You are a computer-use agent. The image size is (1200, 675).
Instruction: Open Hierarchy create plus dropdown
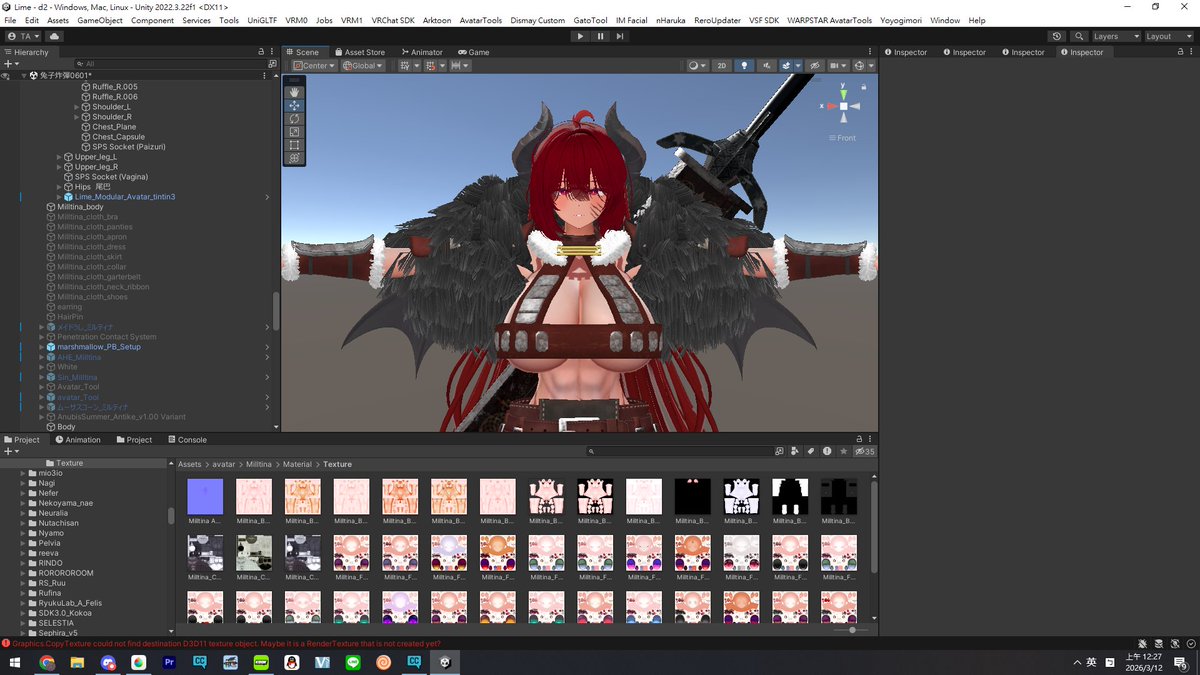[10, 63]
